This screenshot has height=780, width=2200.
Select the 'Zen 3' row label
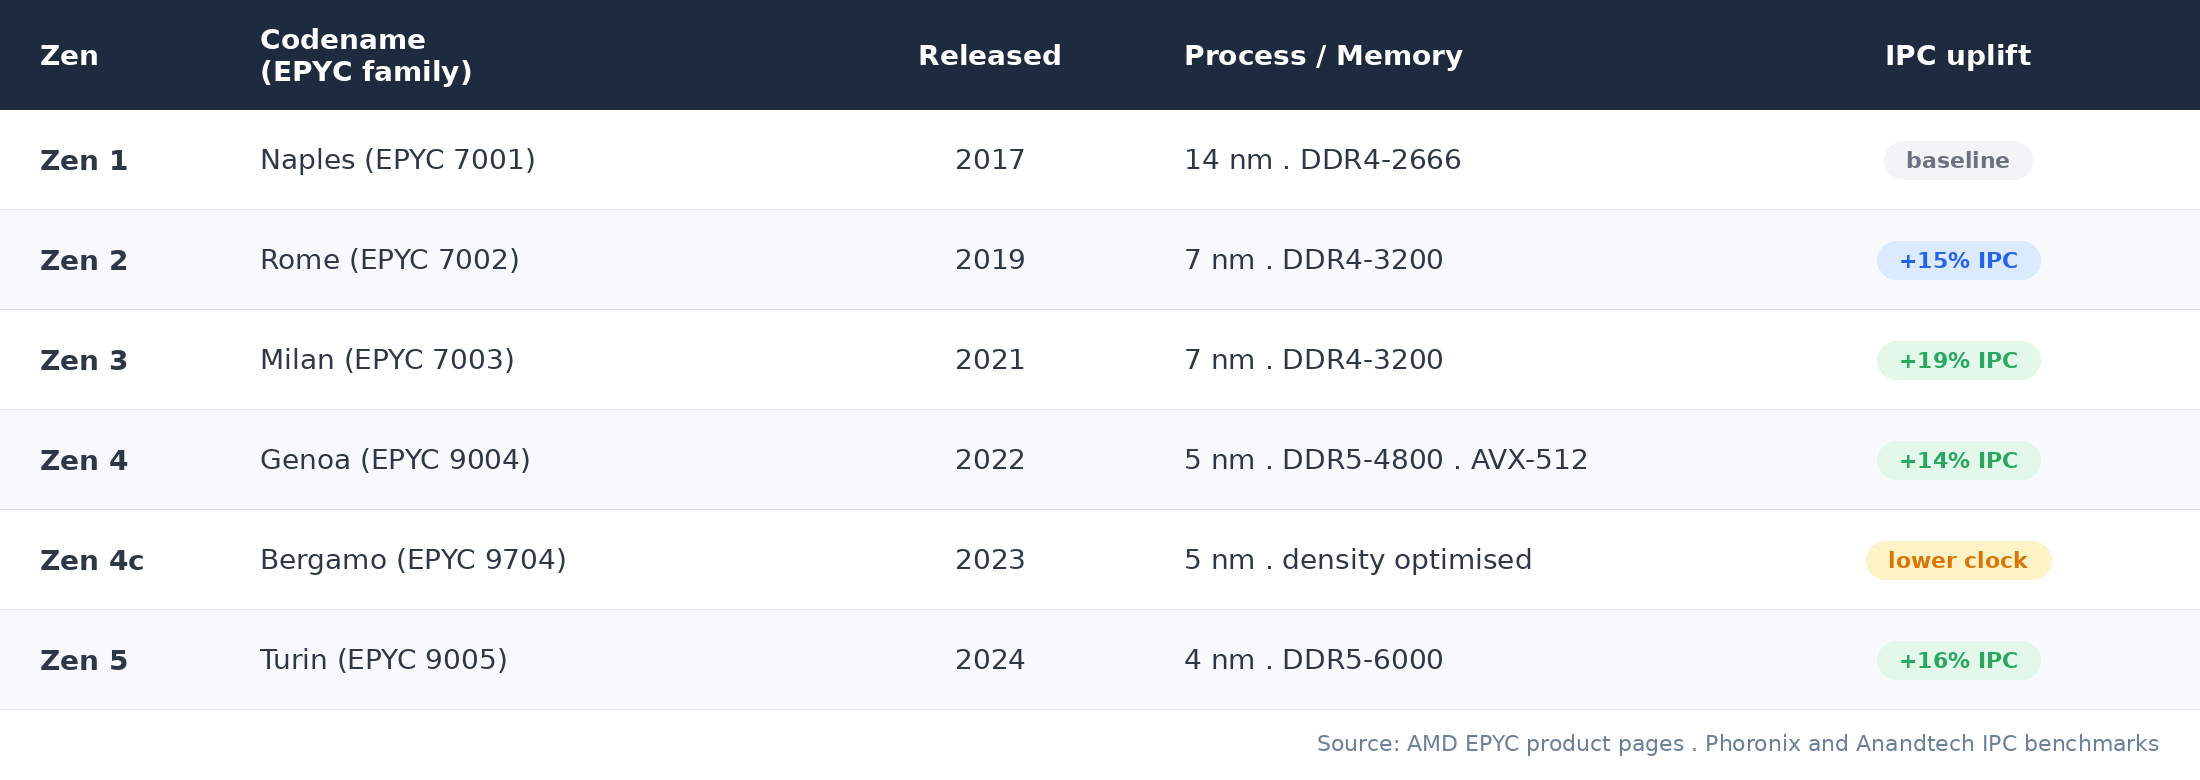click(x=84, y=361)
